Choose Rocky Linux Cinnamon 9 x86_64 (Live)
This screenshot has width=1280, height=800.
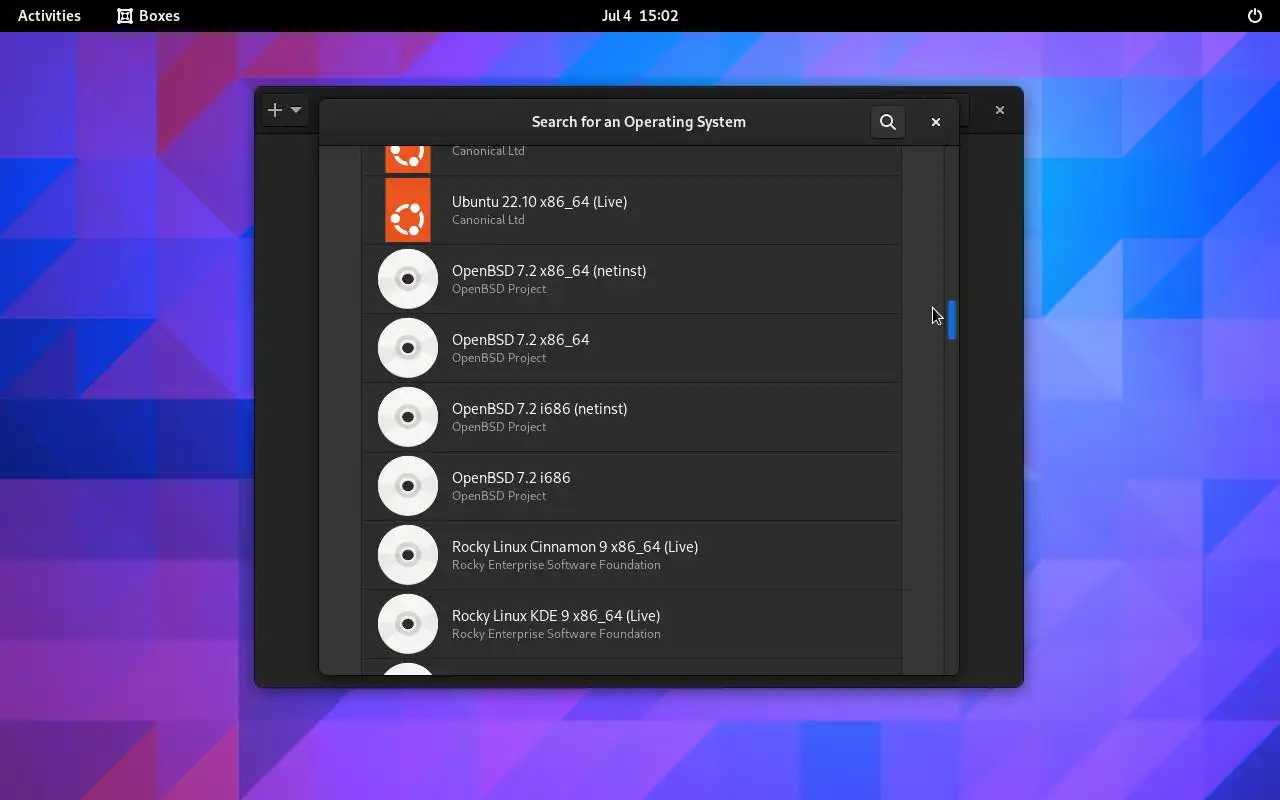point(575,547)
